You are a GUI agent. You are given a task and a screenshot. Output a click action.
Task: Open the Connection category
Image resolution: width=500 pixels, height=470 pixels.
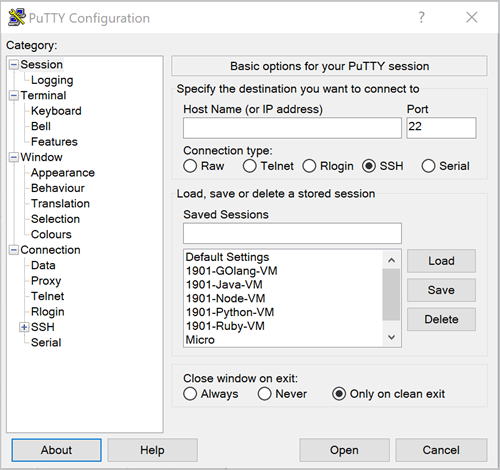50,250
